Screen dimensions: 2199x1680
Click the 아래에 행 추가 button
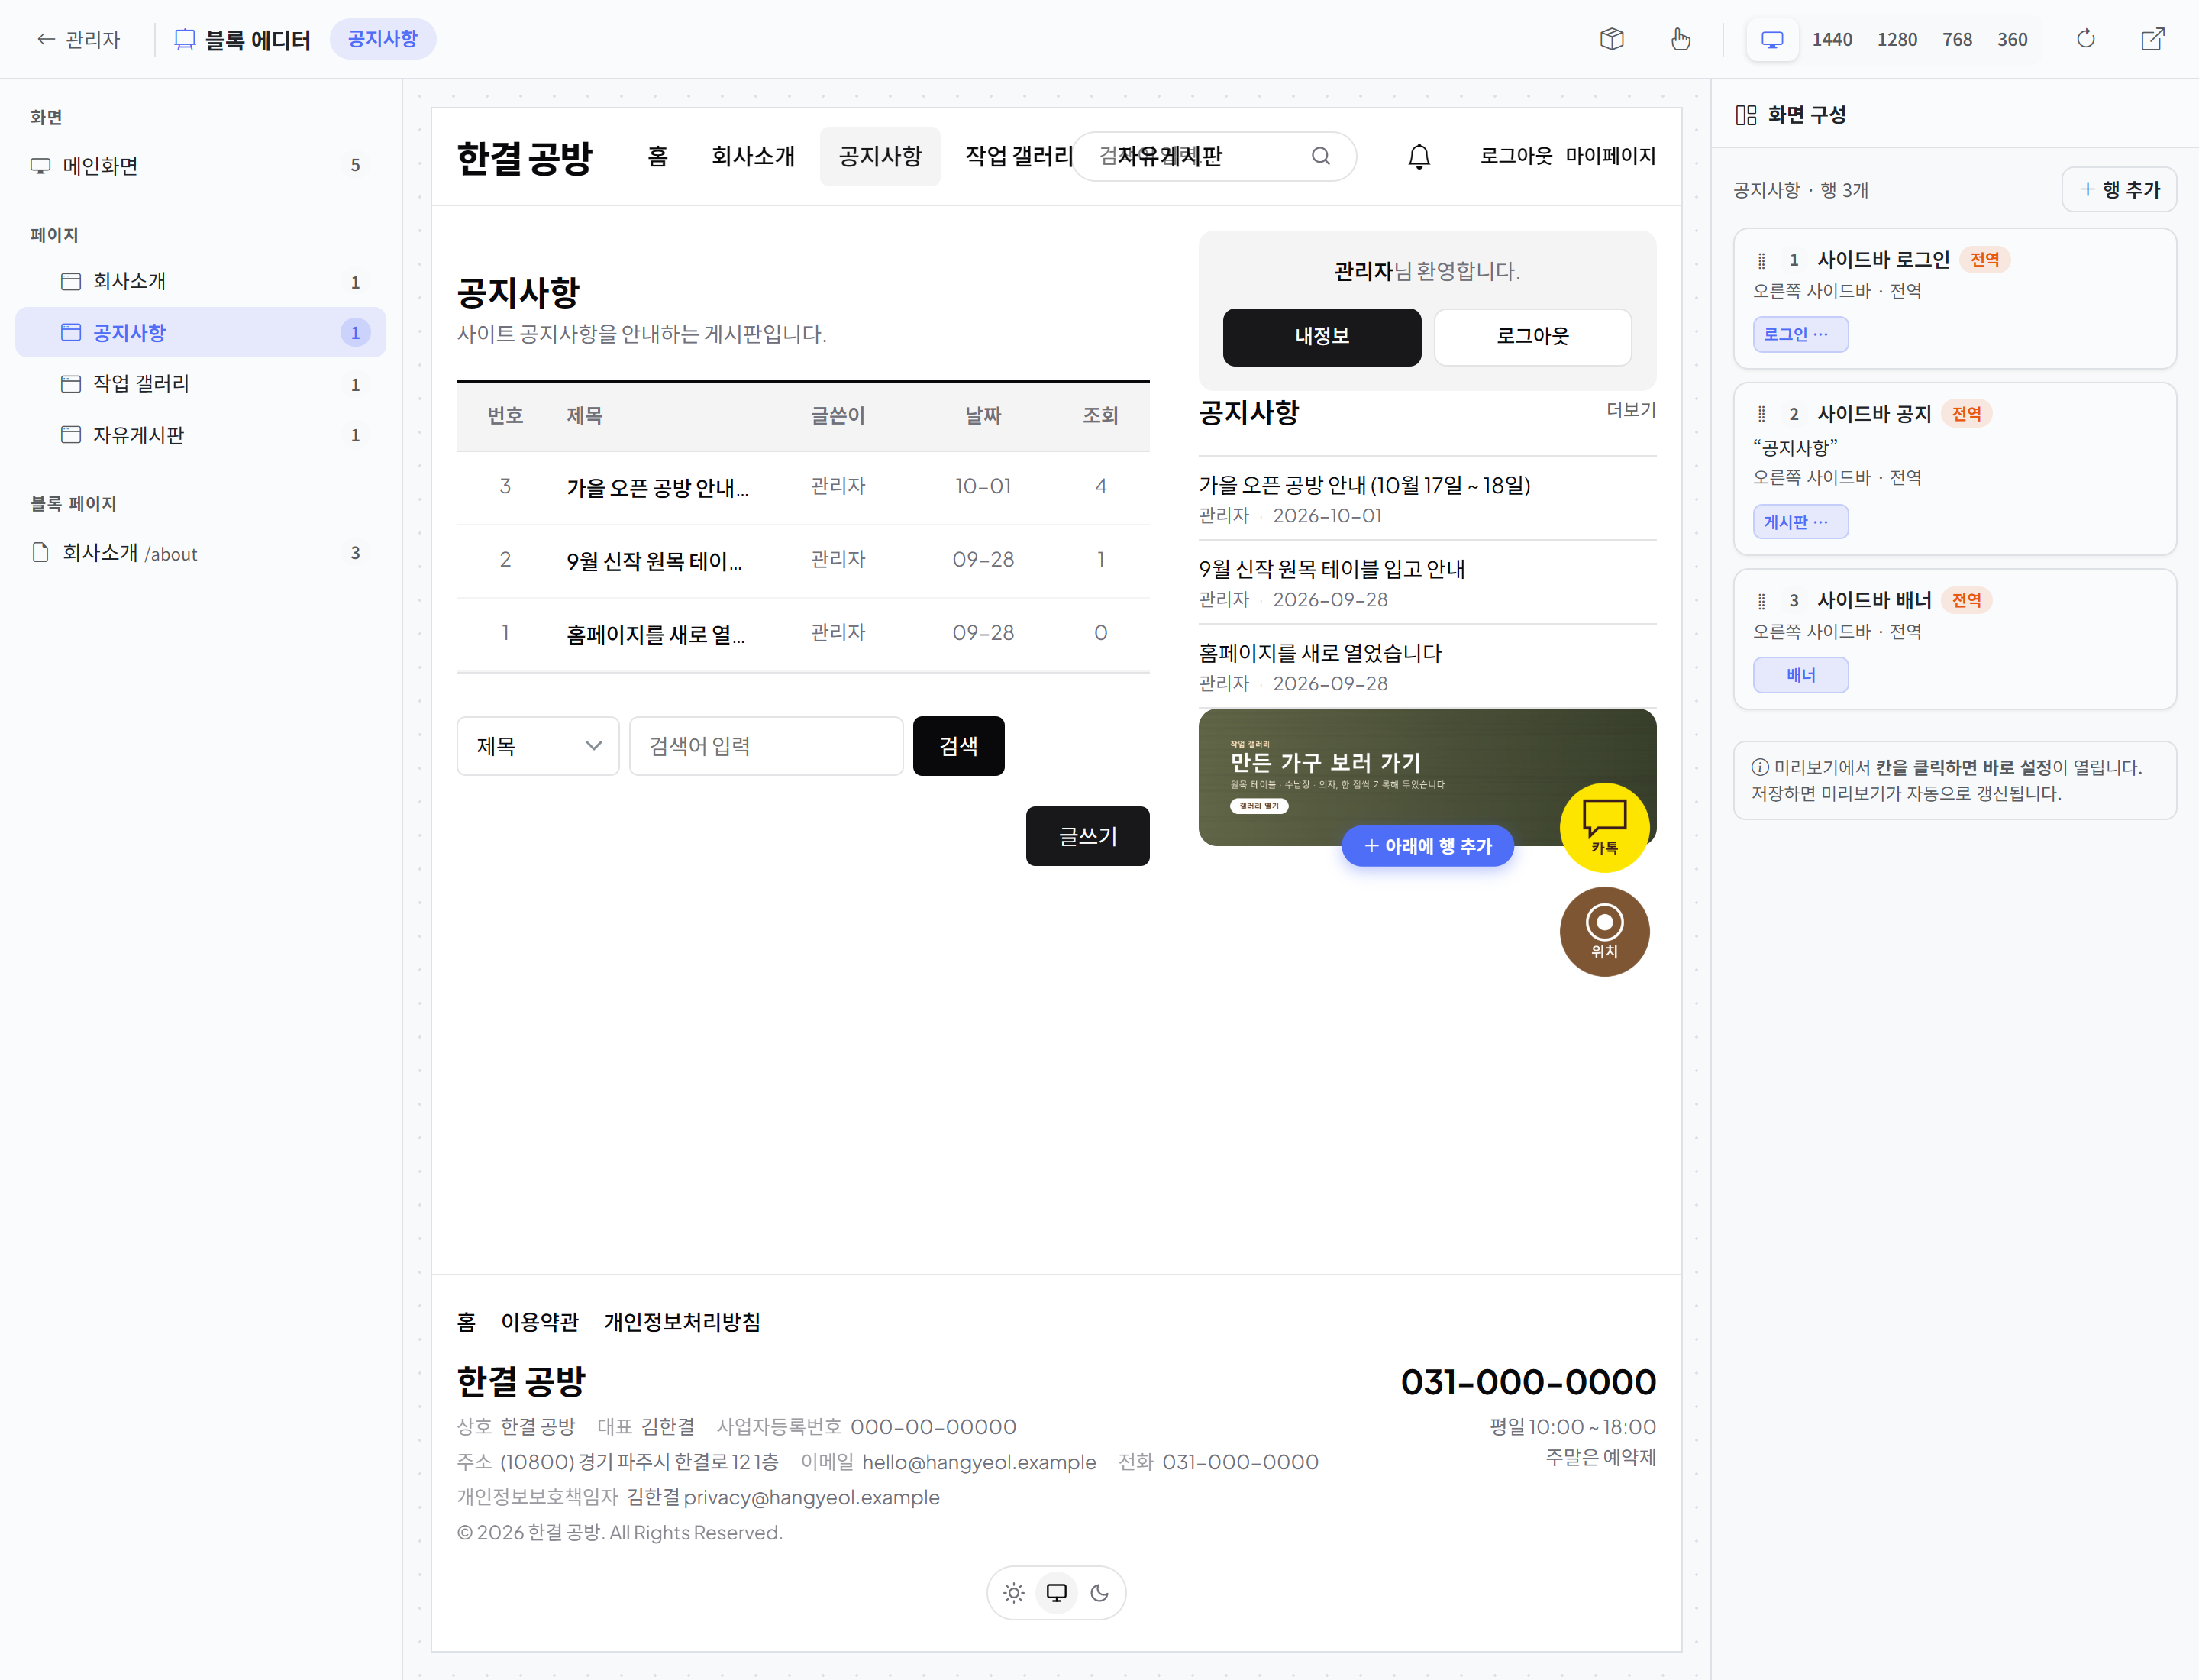(x=1426, y=846)
